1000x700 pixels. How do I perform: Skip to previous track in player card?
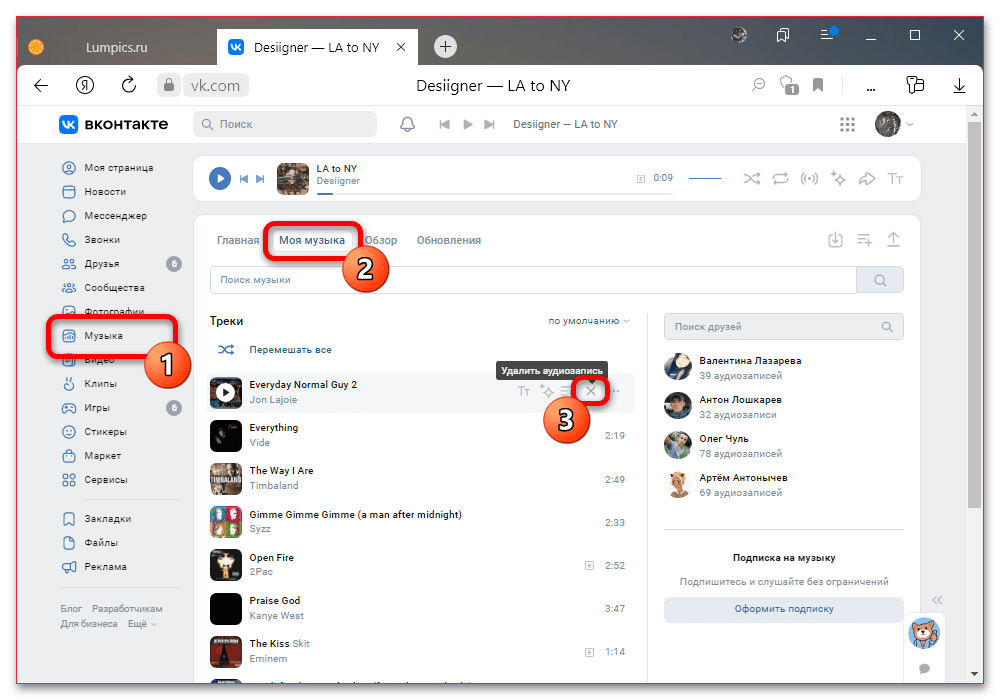pos(244,179)
